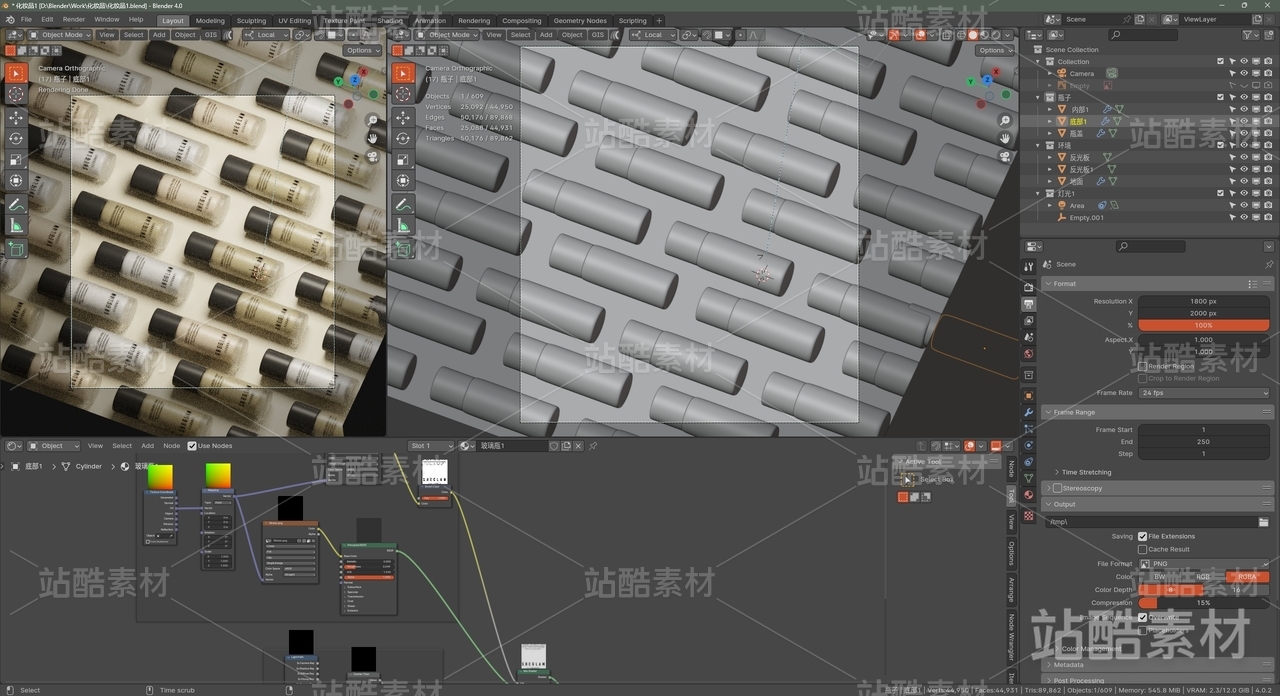
Task: Switch to Scripting workspace tab
Action: tap(633, 20)
